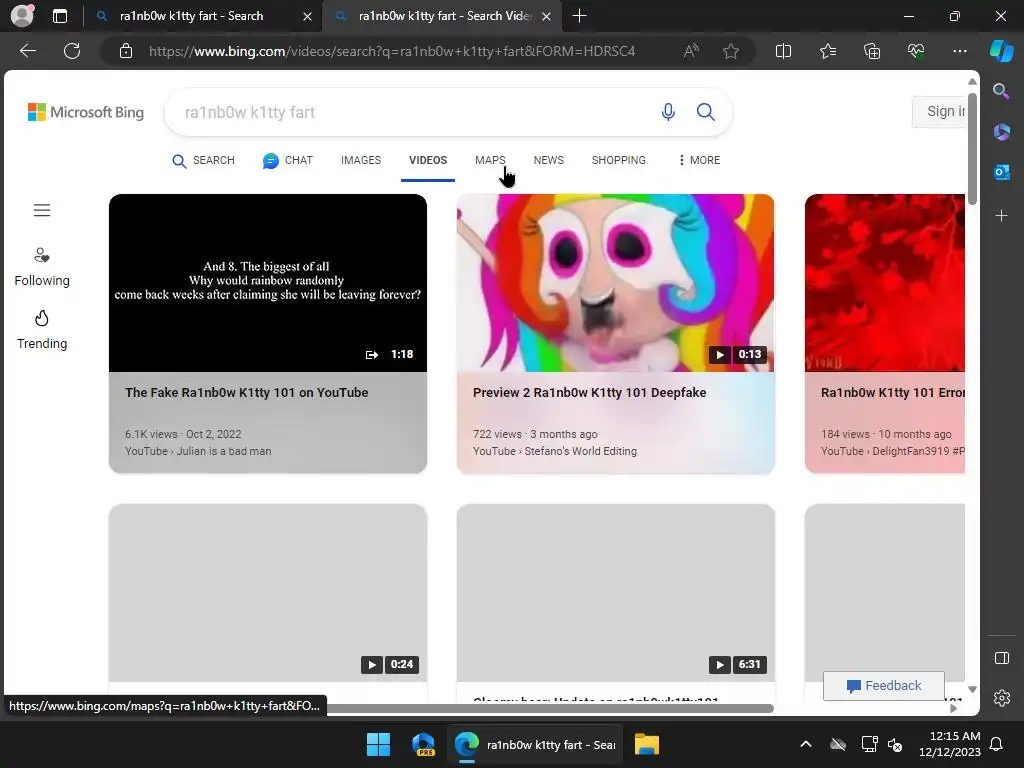Add a sidebar app plus icon

[1001, 216]
